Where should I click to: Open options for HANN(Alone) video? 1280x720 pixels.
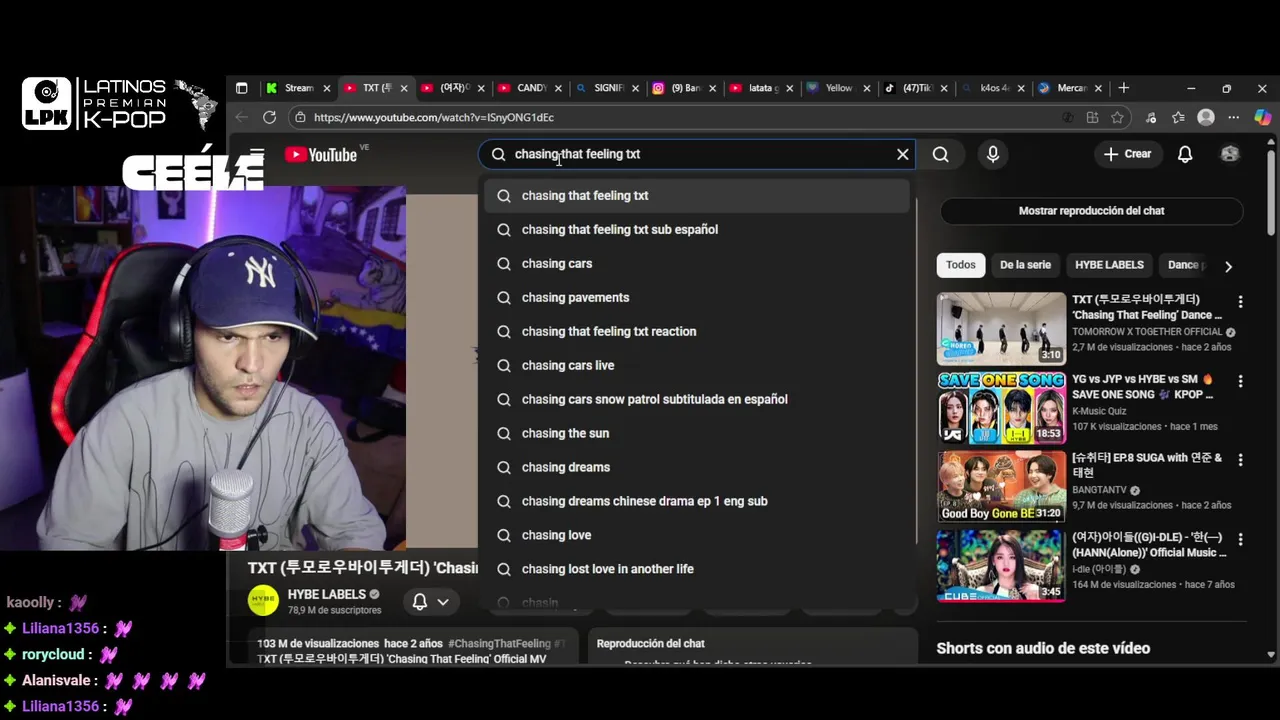(x=1240, y=539)
